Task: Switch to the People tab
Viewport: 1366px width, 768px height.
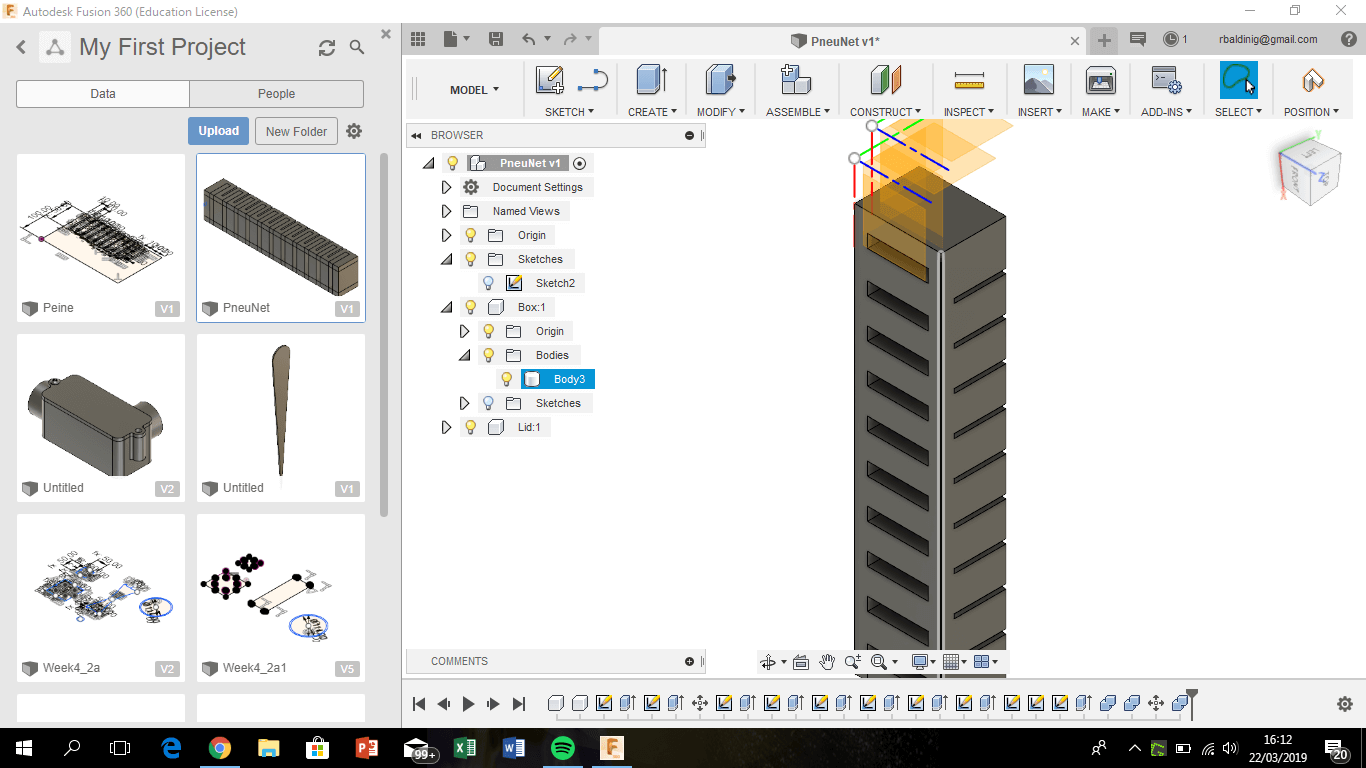Action: click(276, 94)
